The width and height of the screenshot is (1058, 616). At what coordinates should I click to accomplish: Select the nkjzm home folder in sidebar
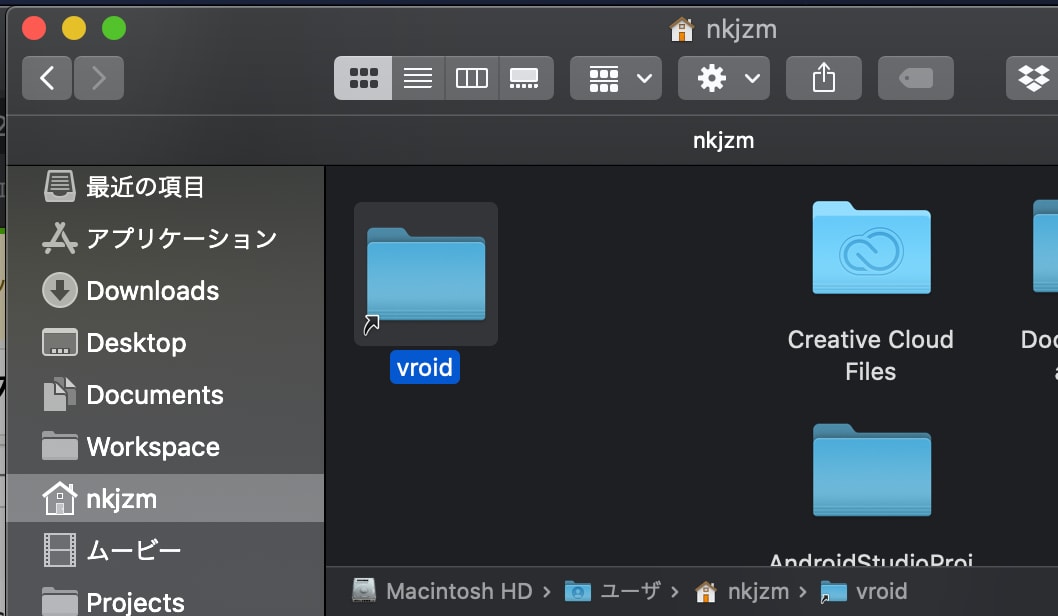[x=121, y=498]
